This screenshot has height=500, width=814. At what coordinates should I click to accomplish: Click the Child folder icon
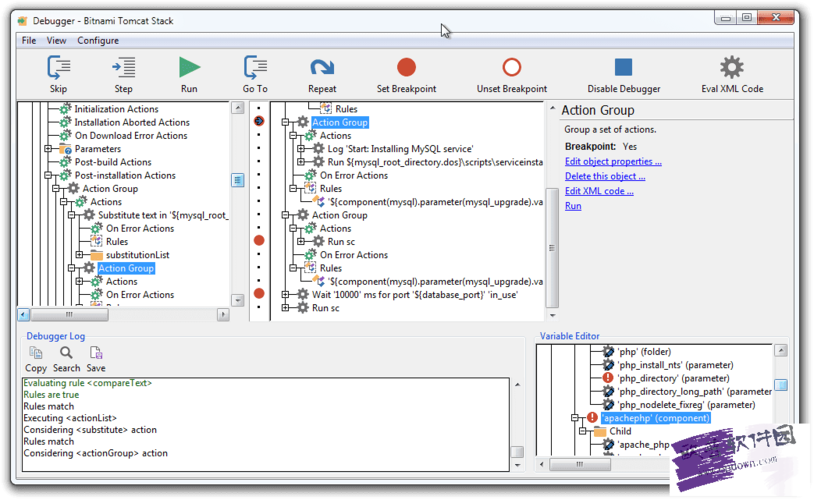[x=600, y=431]
